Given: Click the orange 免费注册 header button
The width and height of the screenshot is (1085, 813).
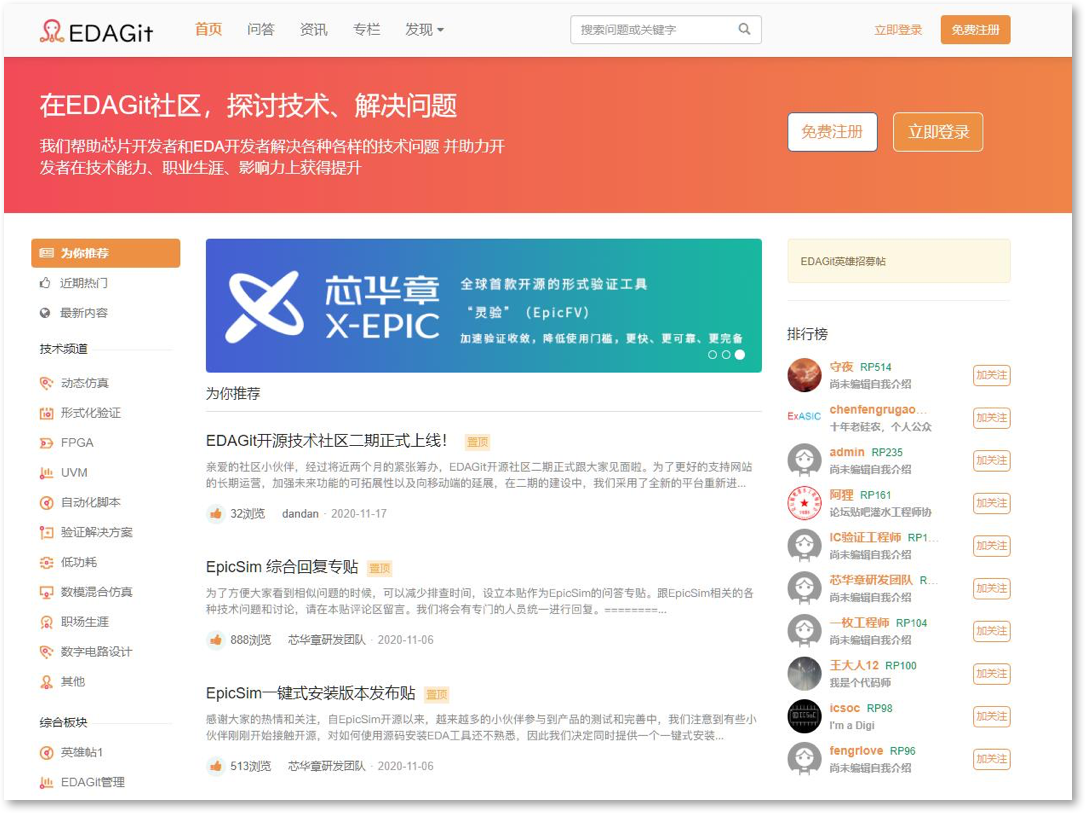Looking at the screenshot, I should pyautogui.click(x=975, y=30).
